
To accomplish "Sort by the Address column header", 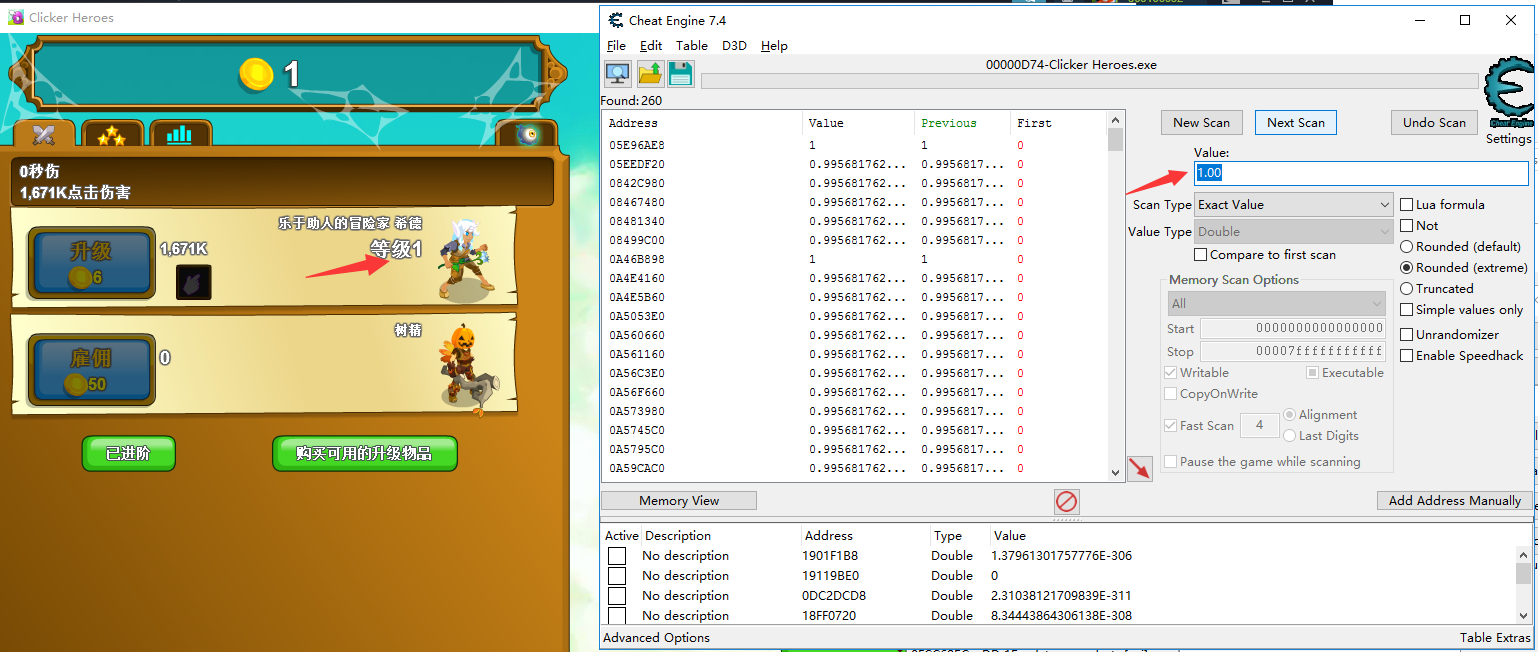I will click(633, 123).
